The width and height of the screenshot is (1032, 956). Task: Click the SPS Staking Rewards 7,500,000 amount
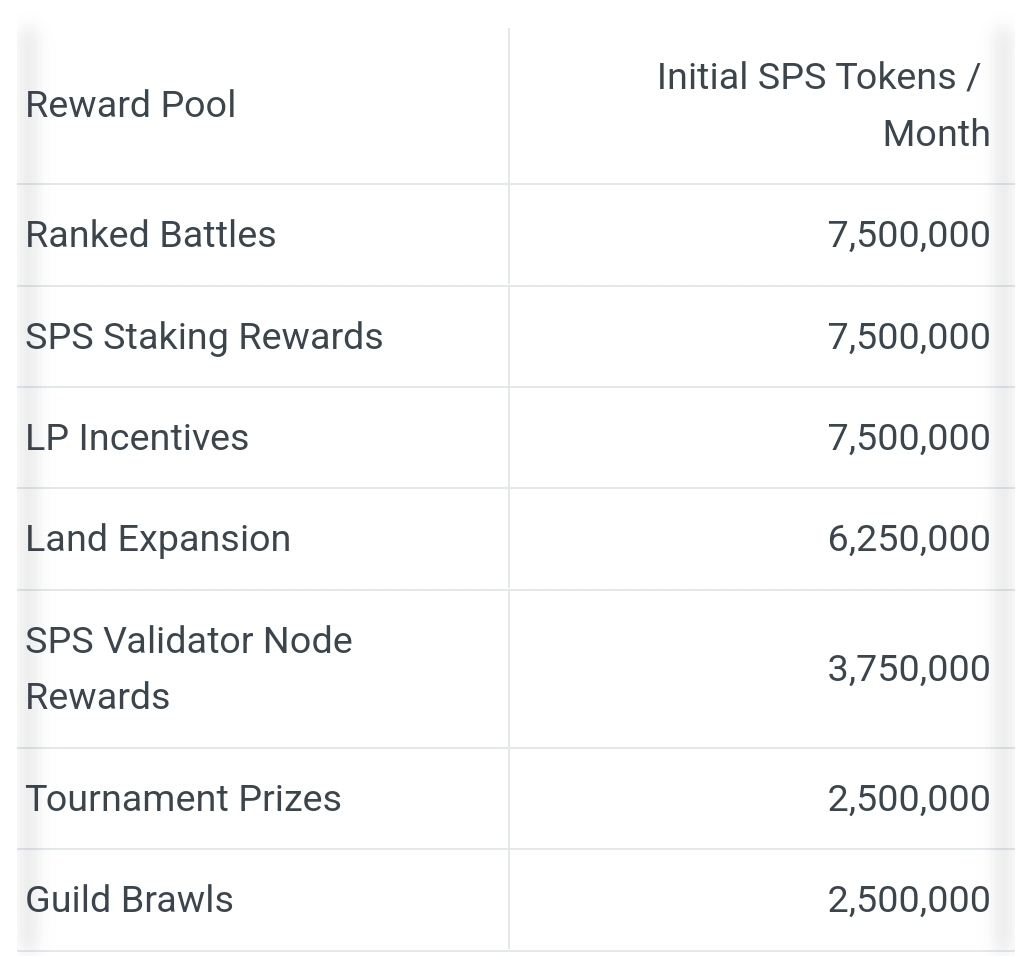pos(909,336)
